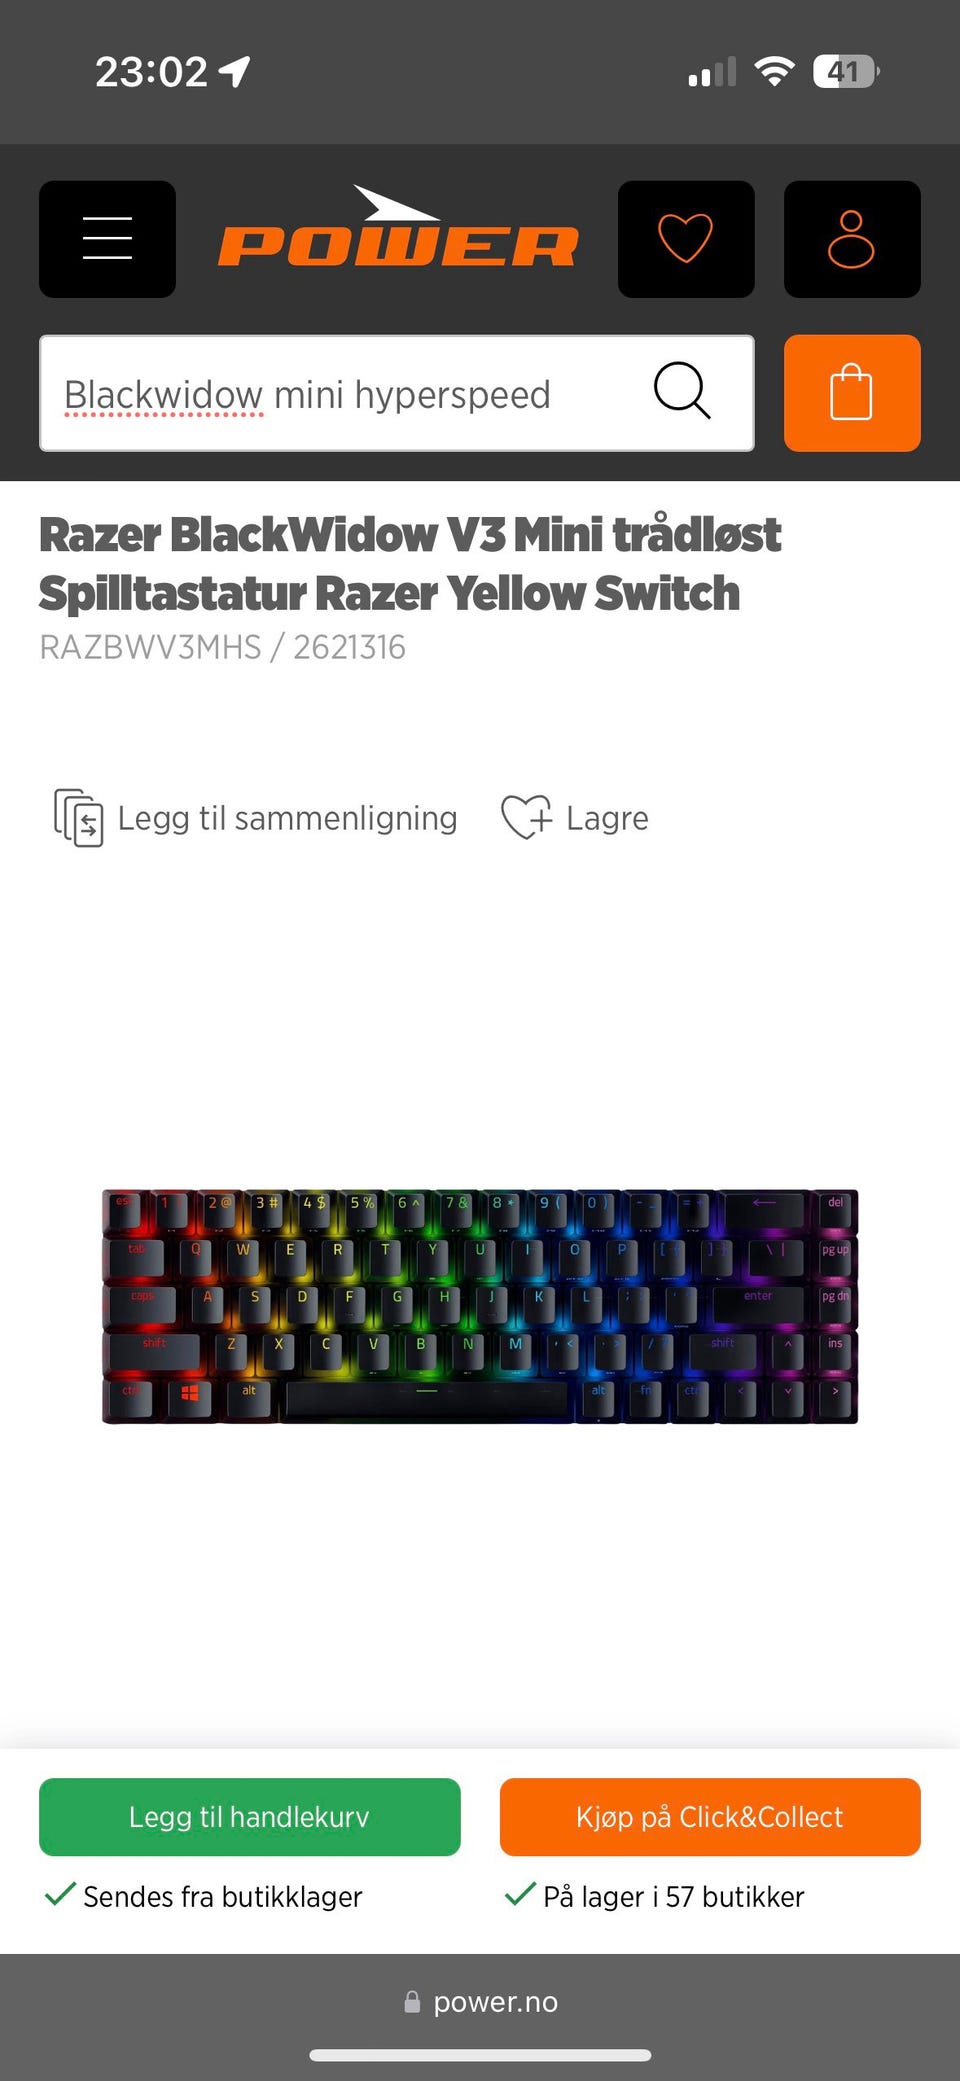
Task: Choose Kjøp på Click&Collect button
Action: [x=710, y=1817]
